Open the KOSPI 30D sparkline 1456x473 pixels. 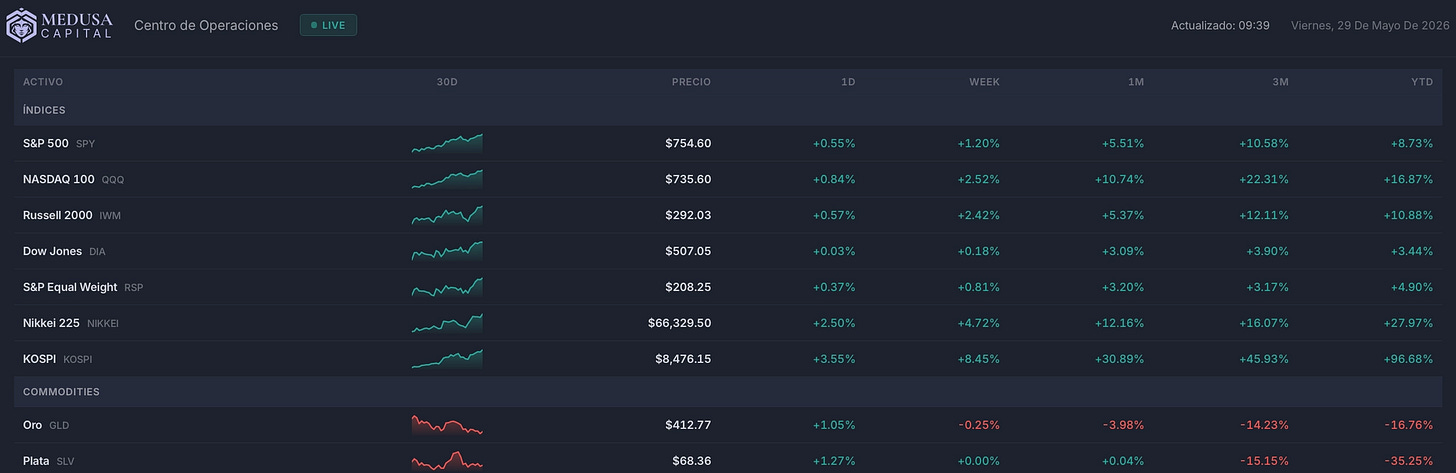pyautogui.click(x=447, y=359)
